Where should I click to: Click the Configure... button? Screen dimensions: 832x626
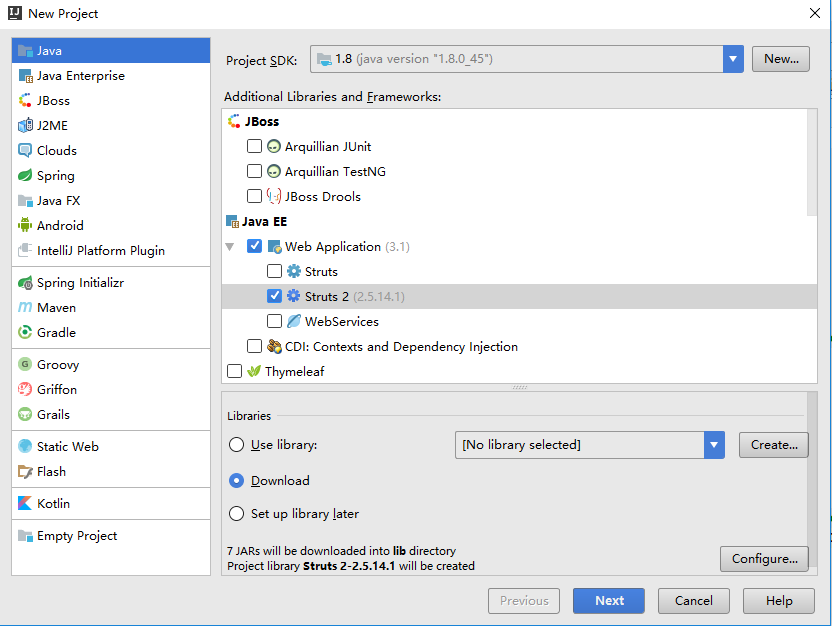tap(764, 559)
